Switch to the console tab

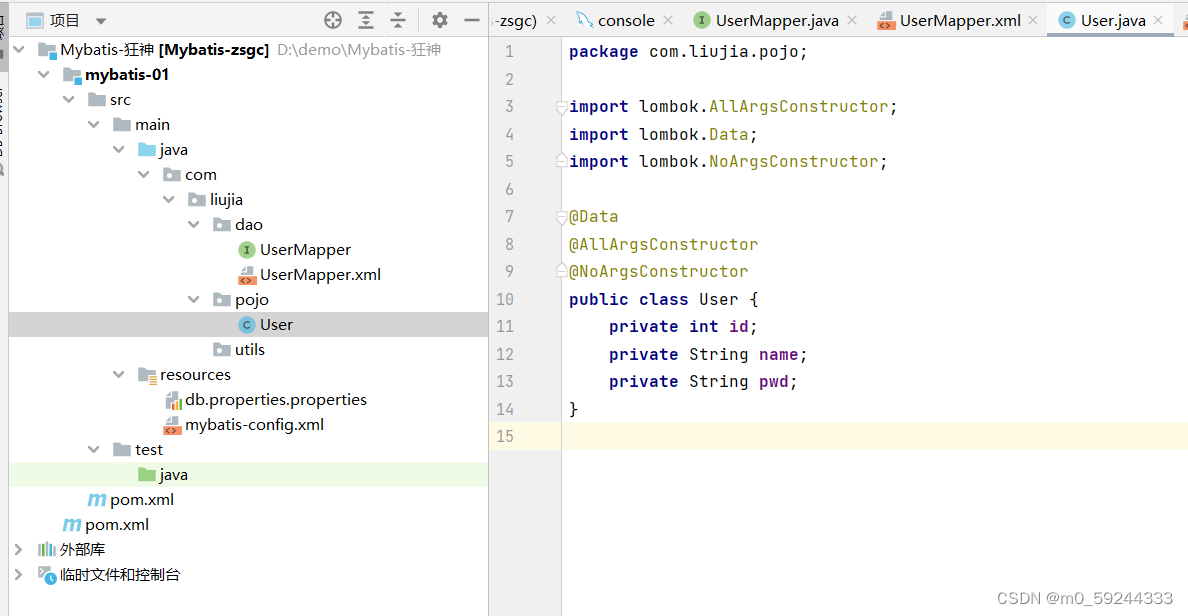click(x=626, y=20)
